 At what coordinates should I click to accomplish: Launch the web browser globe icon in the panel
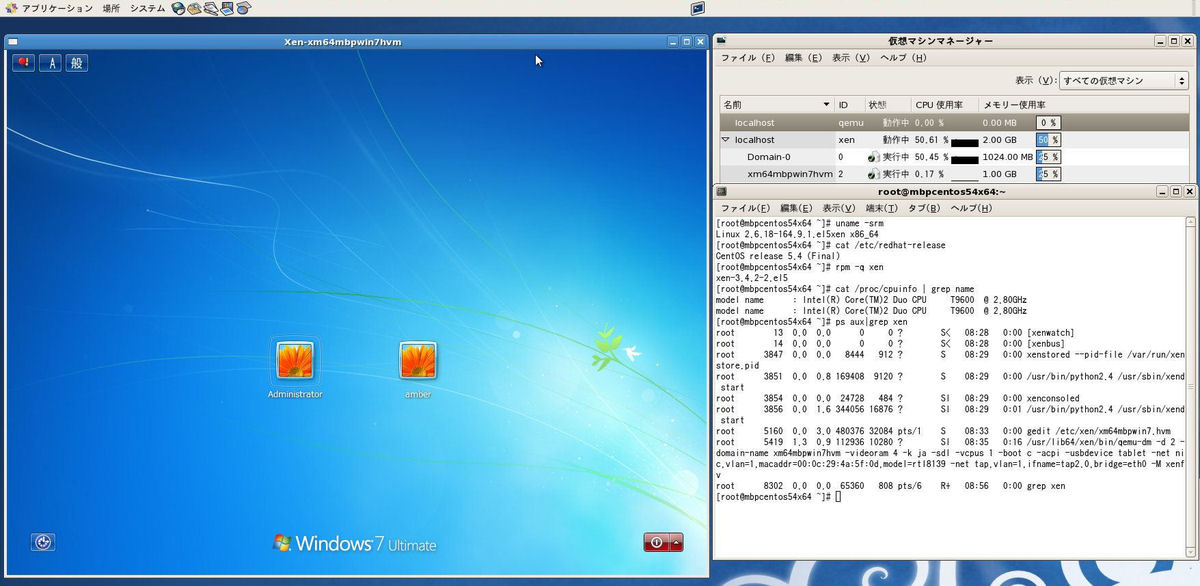pyautogui.click(x=178, y=8)
